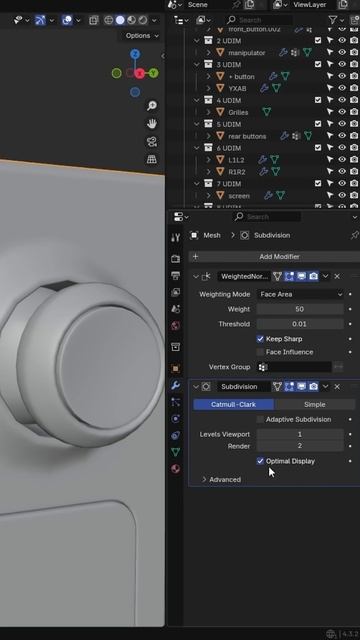The height and width of the screenshot is (640, 360).
Task: Select Catmull-Clark subdivision type
Action: [233, 404]
